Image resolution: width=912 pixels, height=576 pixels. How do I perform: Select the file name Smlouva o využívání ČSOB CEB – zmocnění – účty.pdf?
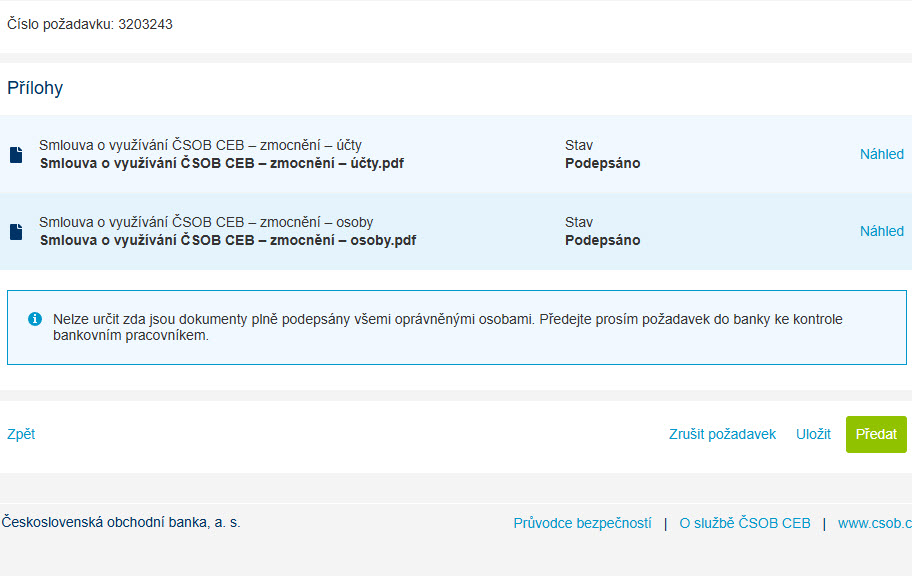pyautogui.click(x=222, y=163)
